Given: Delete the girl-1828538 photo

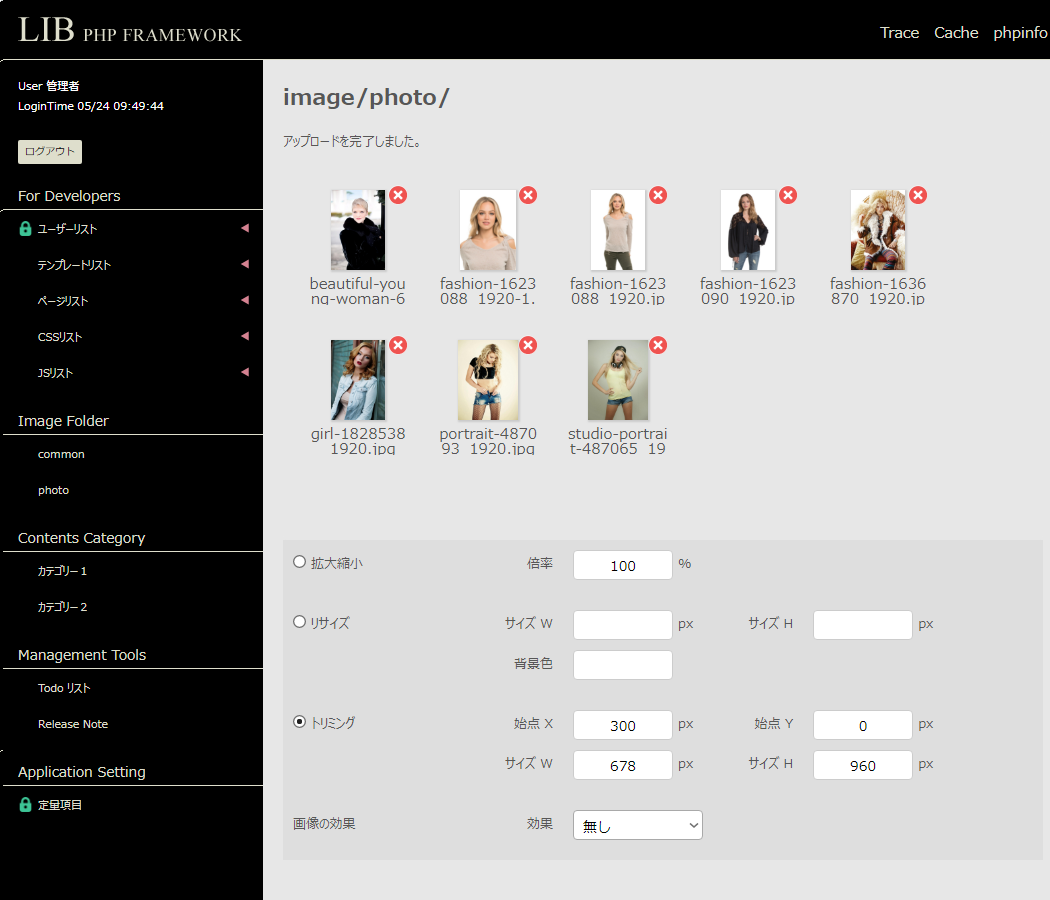Looking at the screenshot, I should [398, 345].
